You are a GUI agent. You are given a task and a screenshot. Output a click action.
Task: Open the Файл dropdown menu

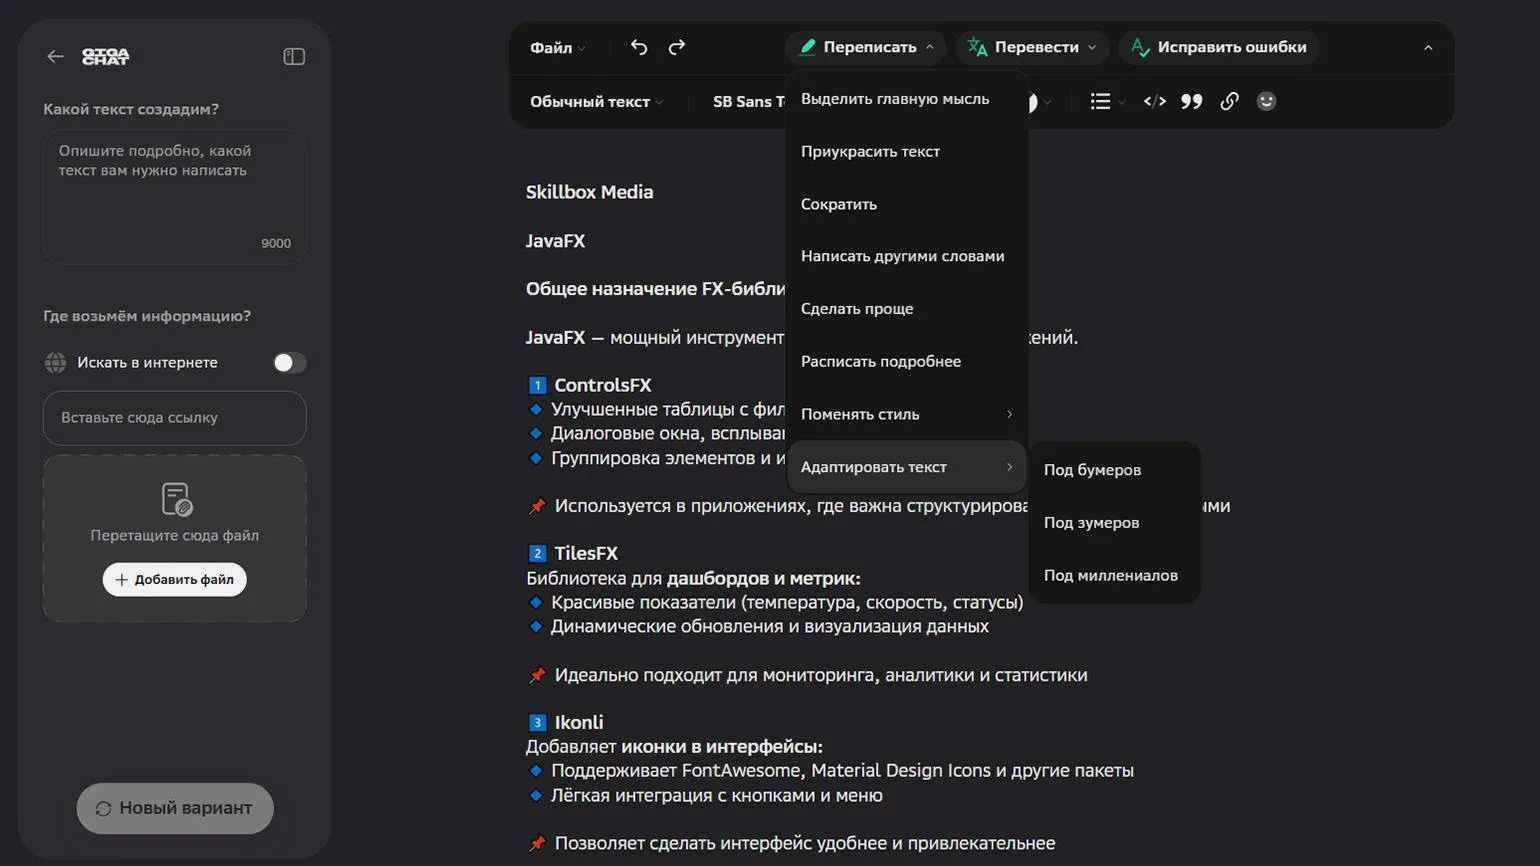click(x=558, y=47)
